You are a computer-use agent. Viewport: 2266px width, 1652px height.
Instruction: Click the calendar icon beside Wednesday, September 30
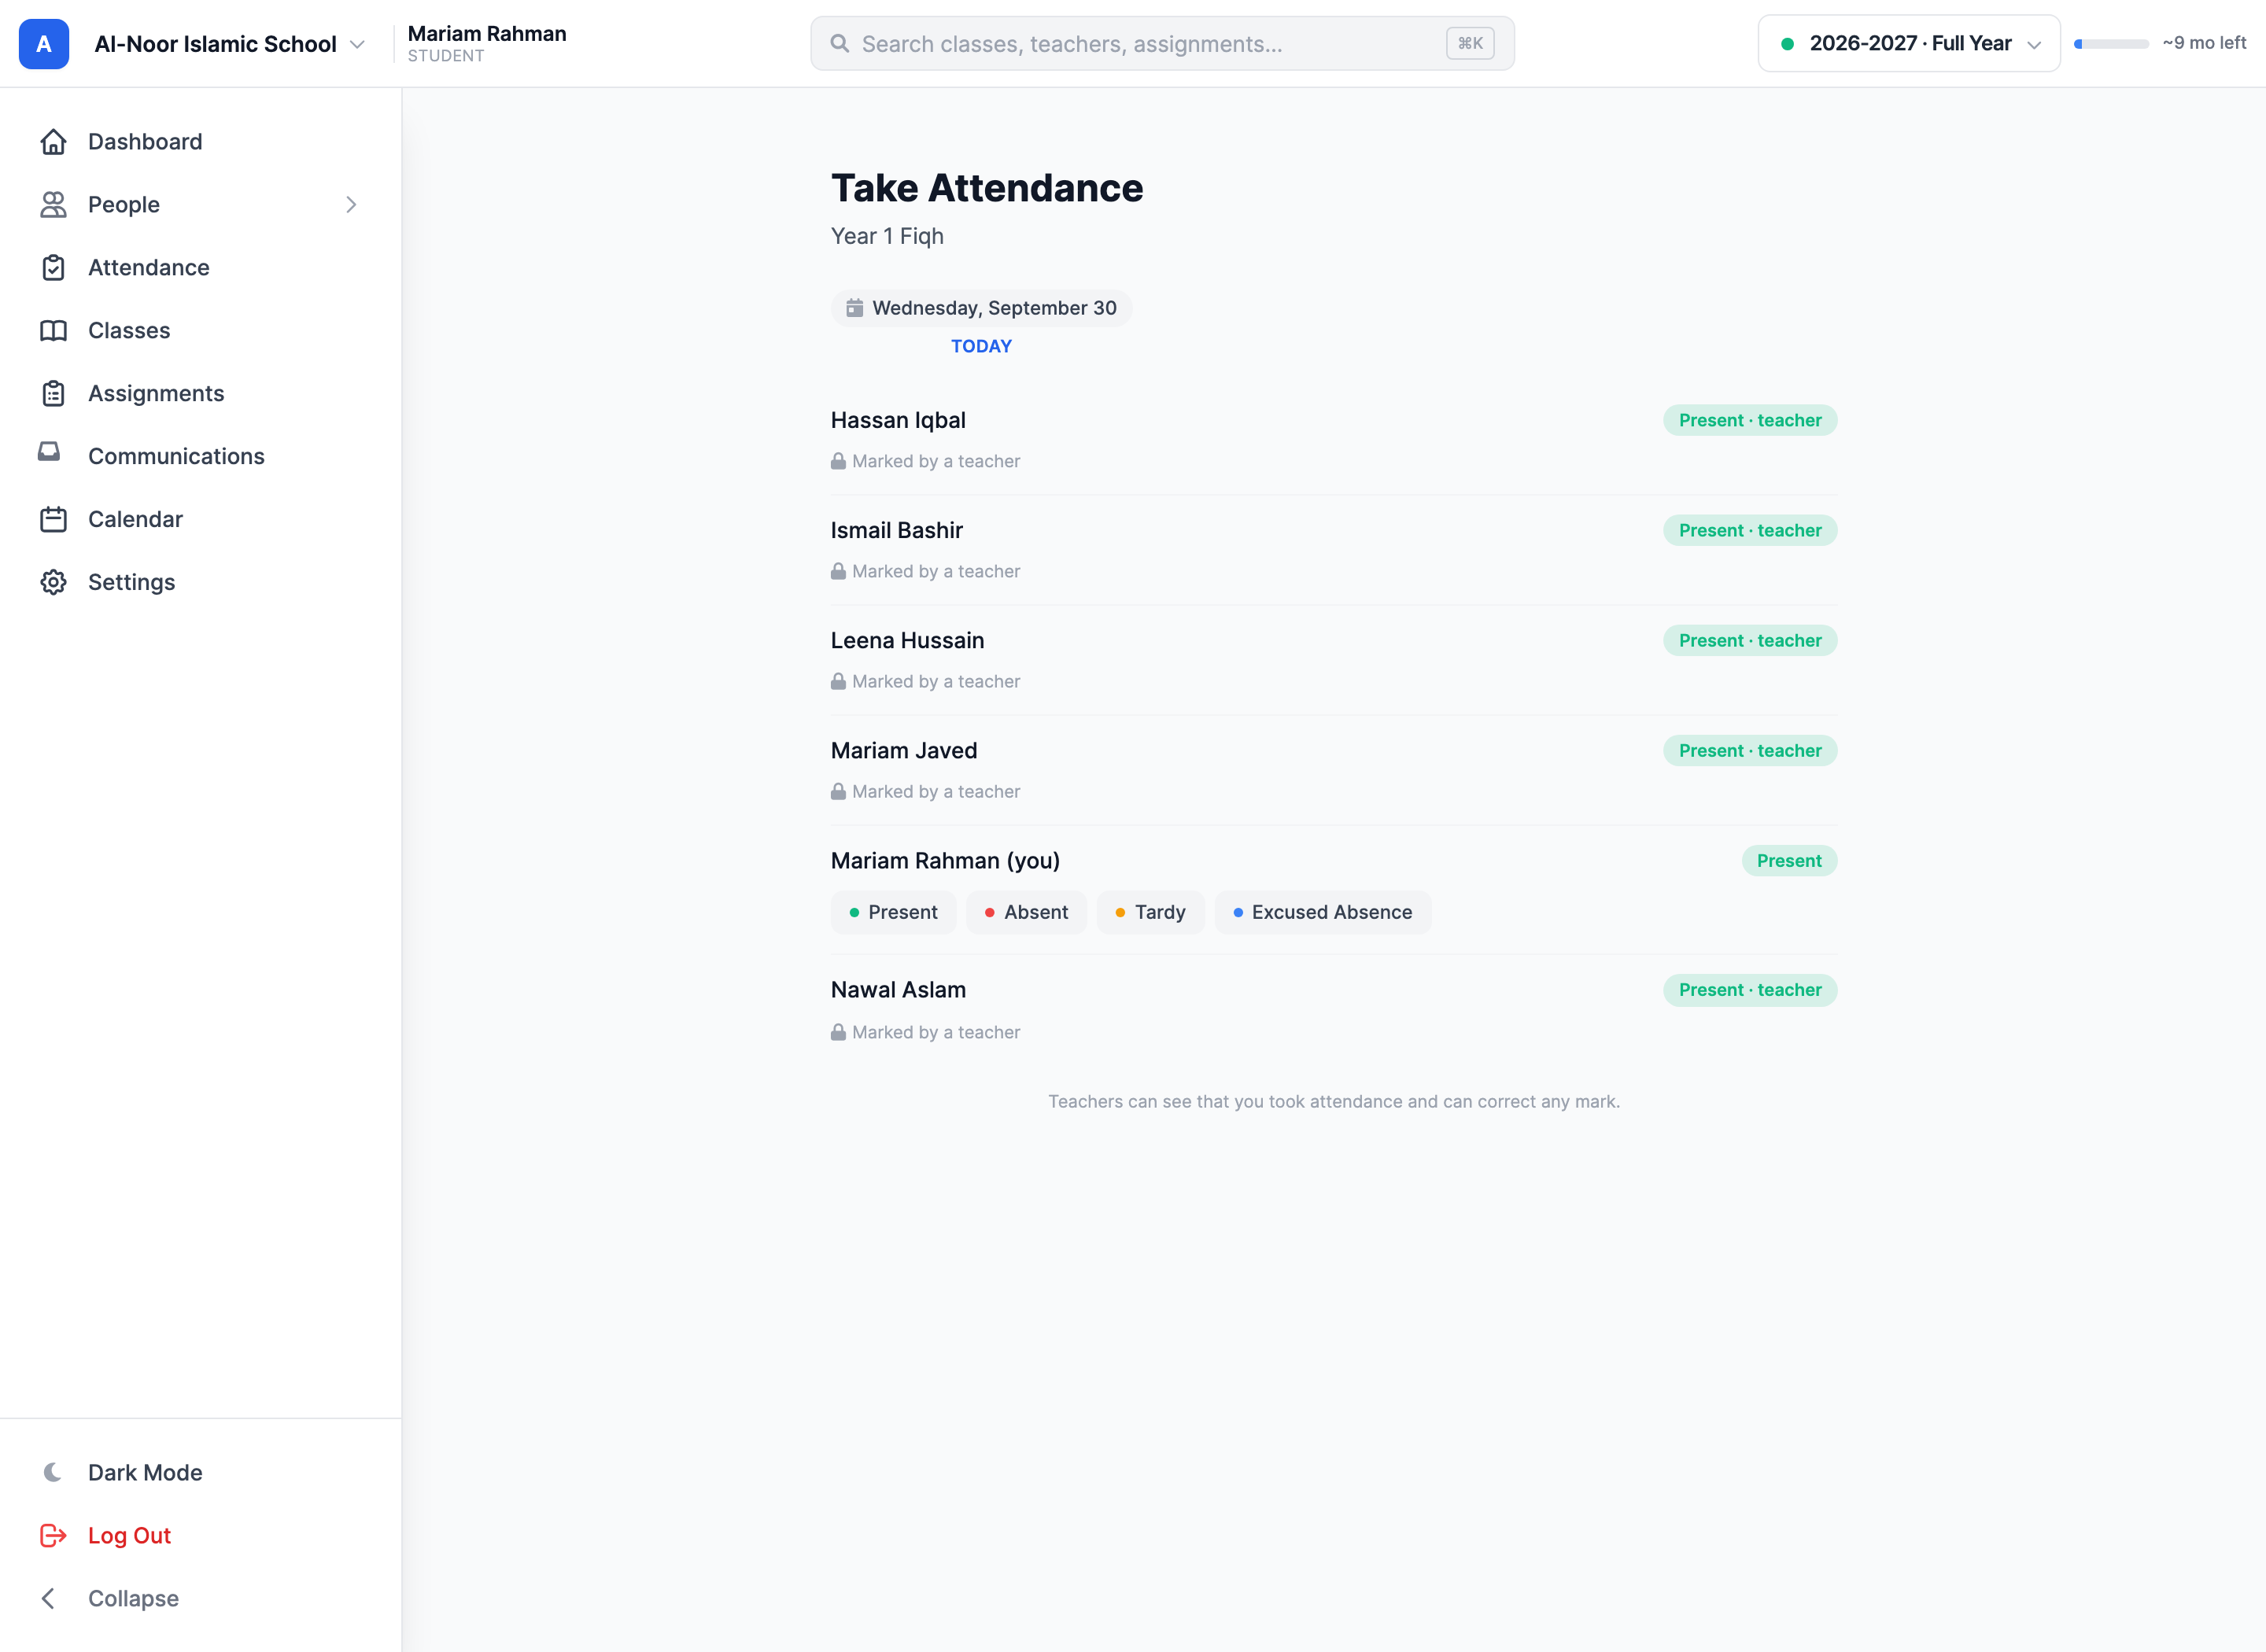[855, 308]
